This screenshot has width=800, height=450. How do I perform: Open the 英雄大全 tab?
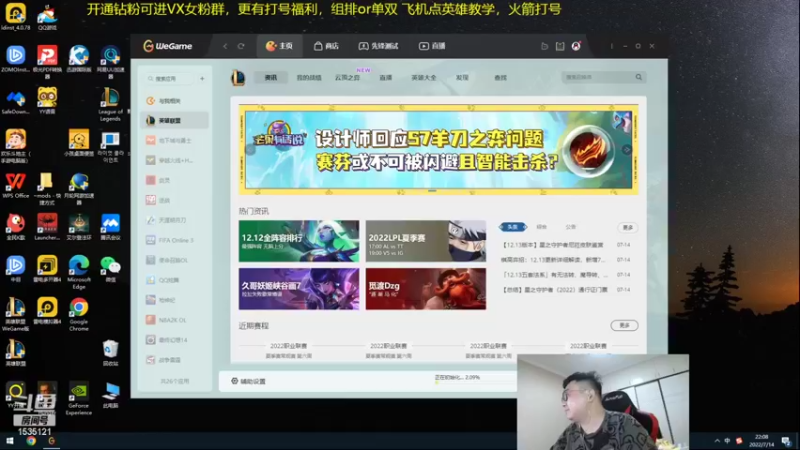pos(423,78)
